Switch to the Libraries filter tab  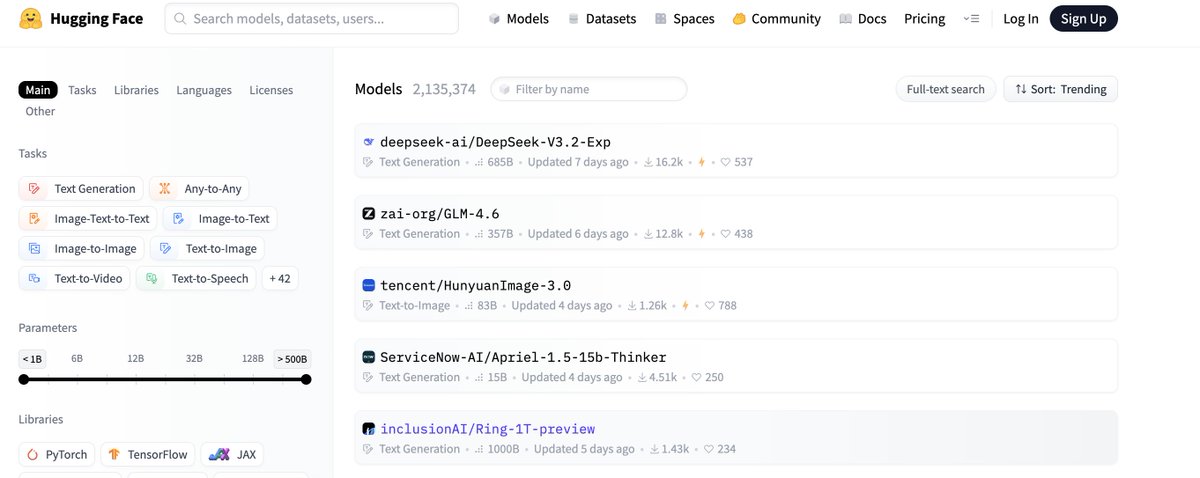(136, 90)
